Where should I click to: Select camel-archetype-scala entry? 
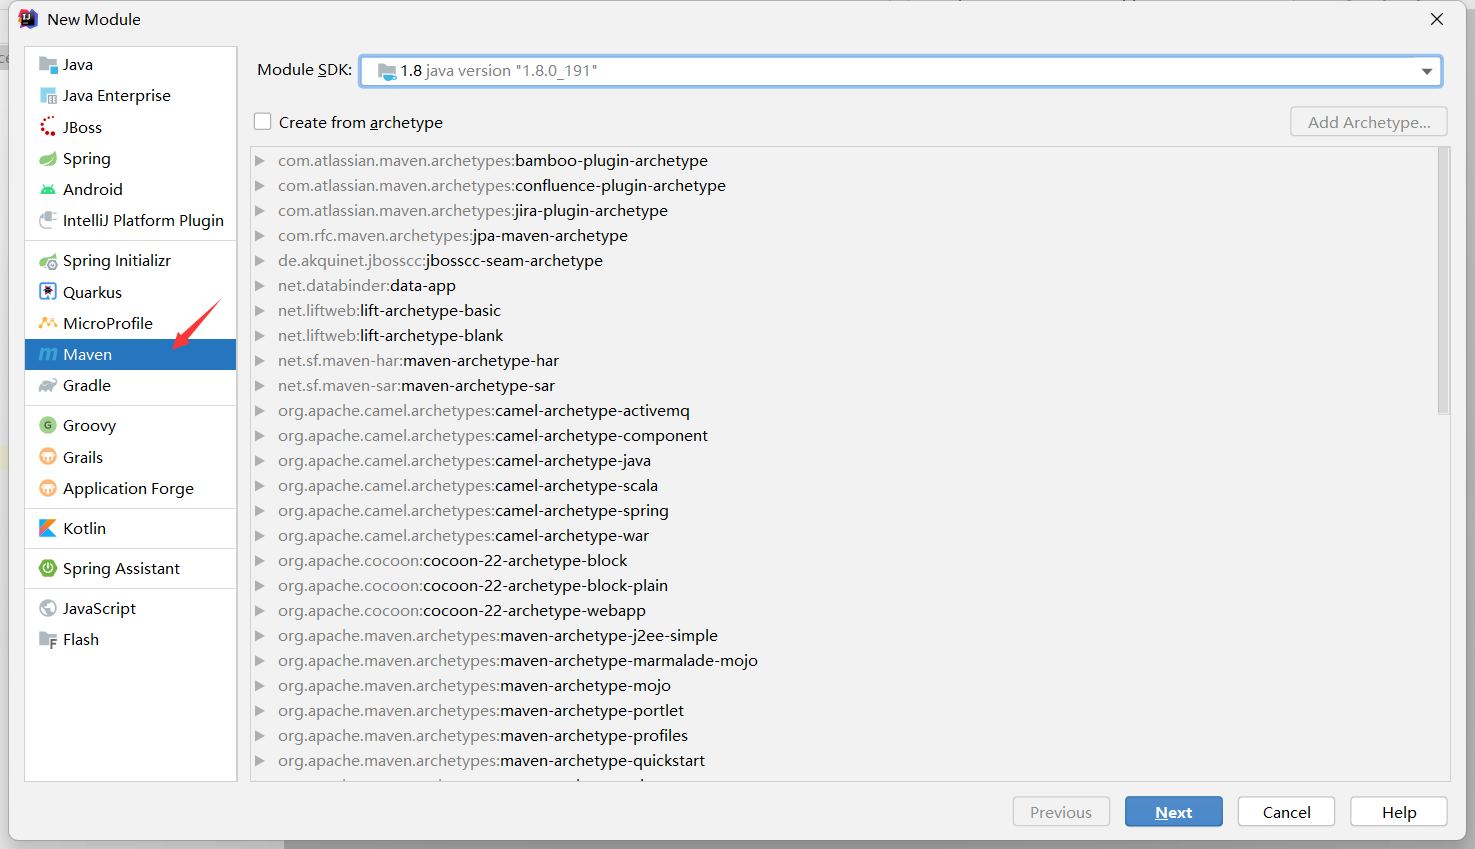click(468, 486)
